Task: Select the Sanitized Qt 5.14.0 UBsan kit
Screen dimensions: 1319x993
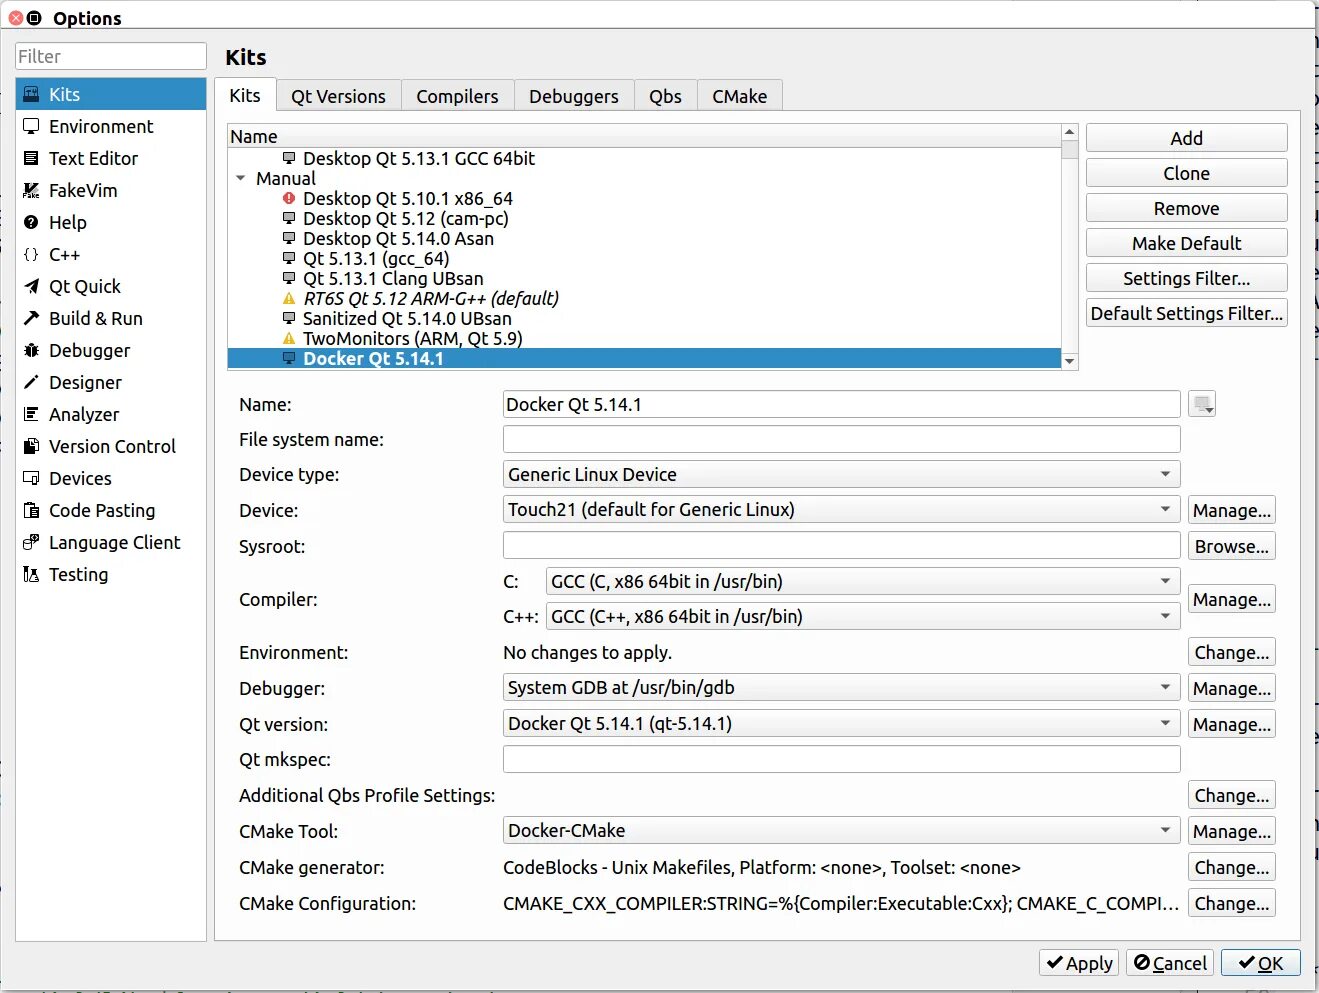Action: [644, 318]
